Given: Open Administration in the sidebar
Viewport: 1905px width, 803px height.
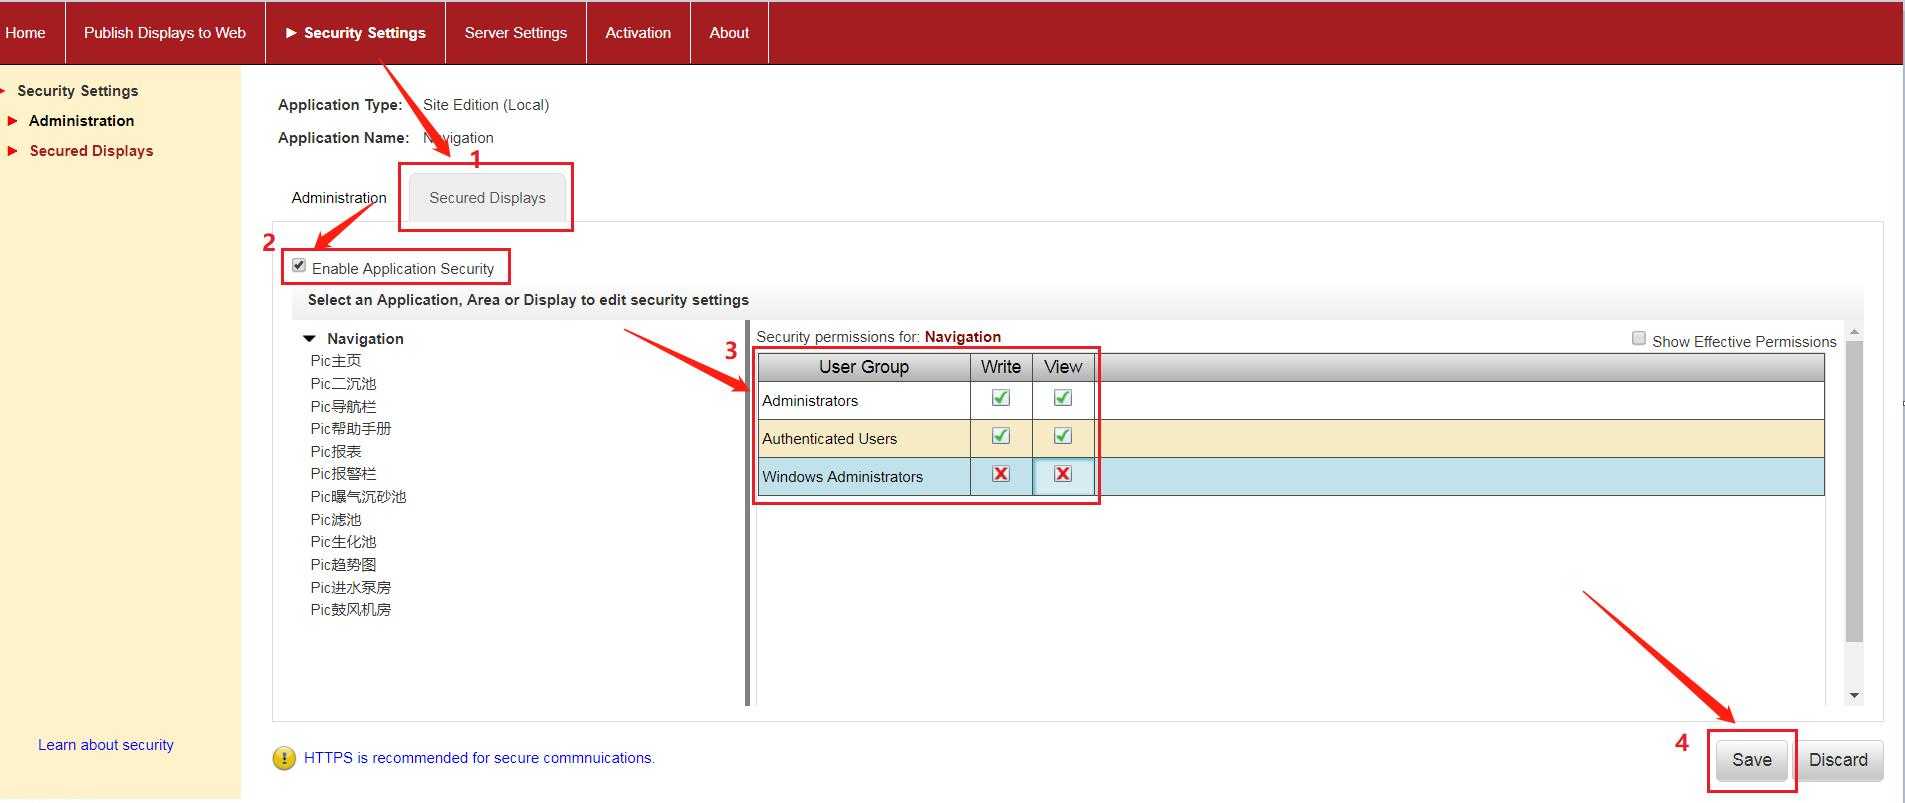Looking at the screenshot, I should pos(81,121).
